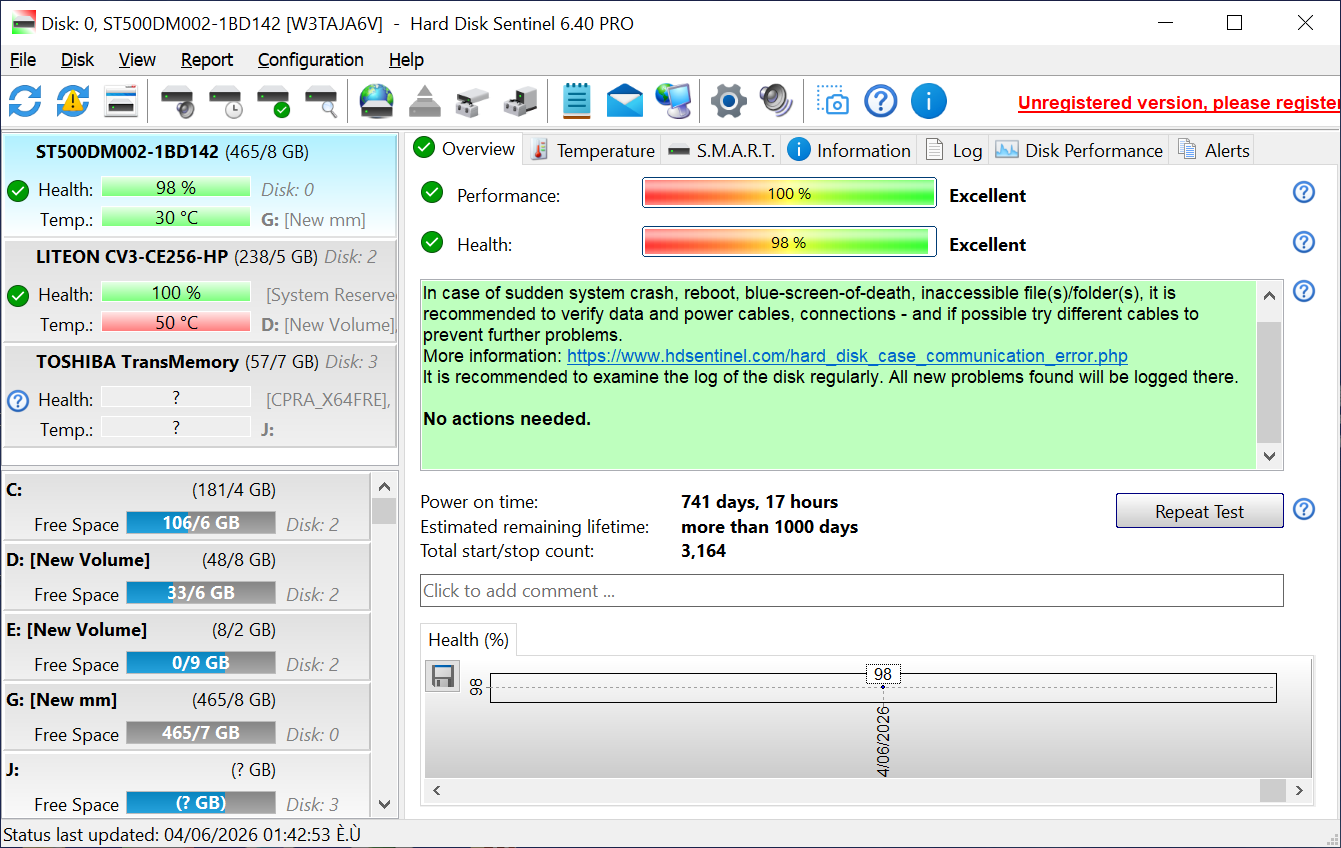Click the disk with magnifier toolbar icon

(x=322, y=101)
